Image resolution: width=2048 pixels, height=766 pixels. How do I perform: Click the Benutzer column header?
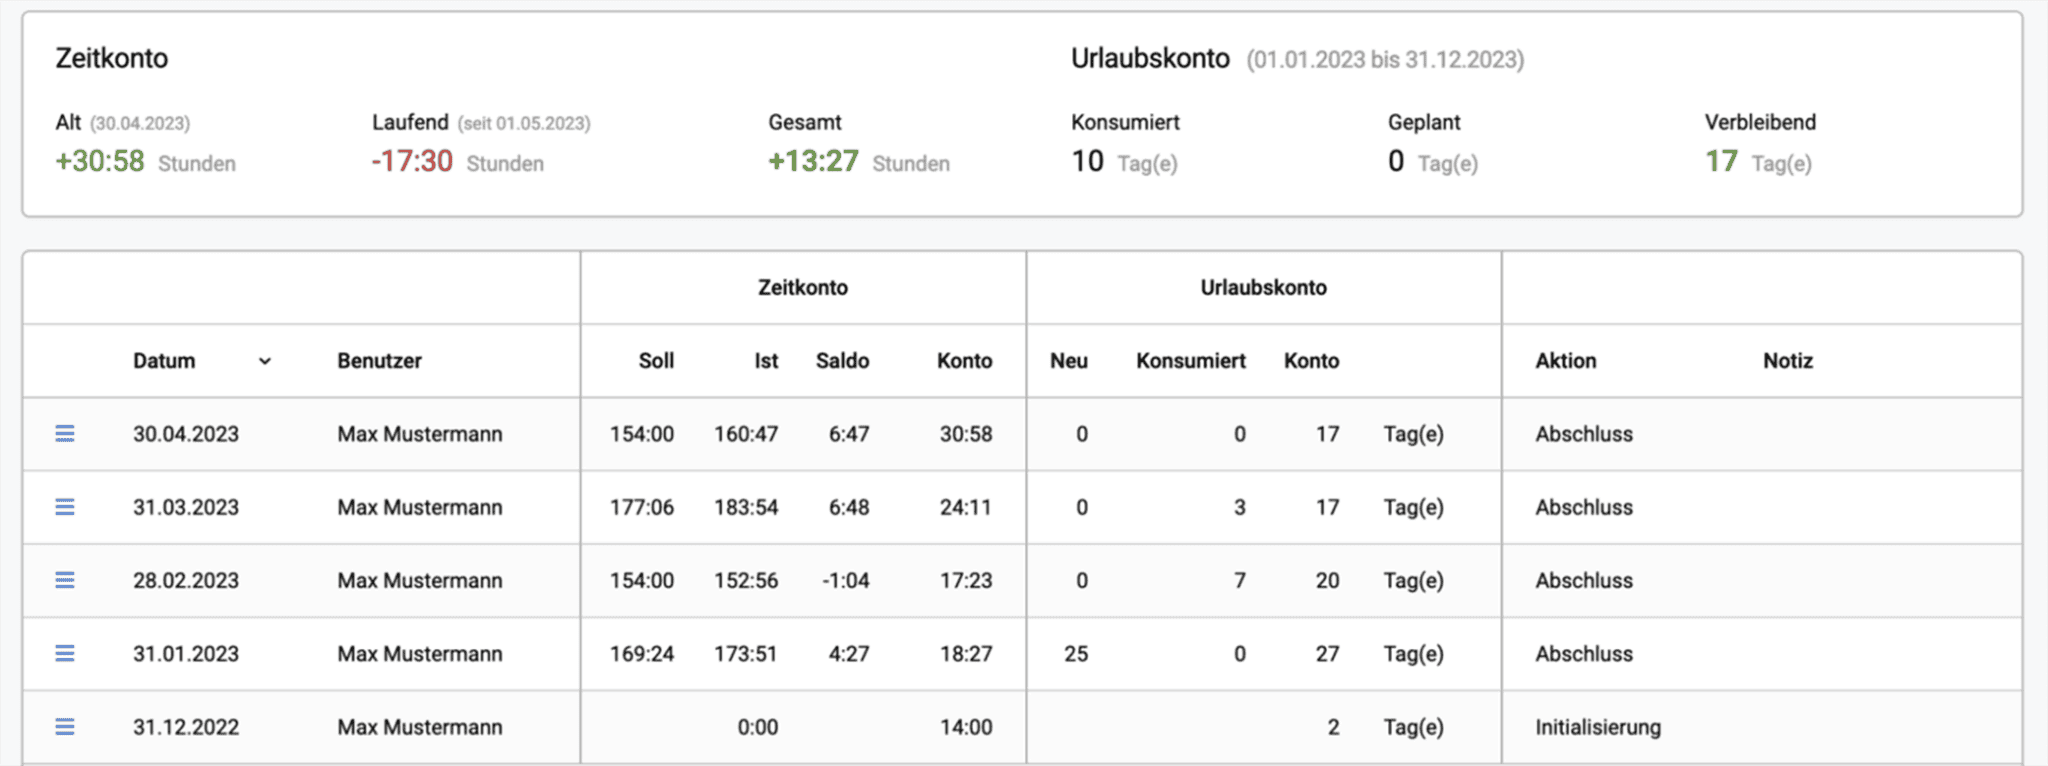coord(379,361)
